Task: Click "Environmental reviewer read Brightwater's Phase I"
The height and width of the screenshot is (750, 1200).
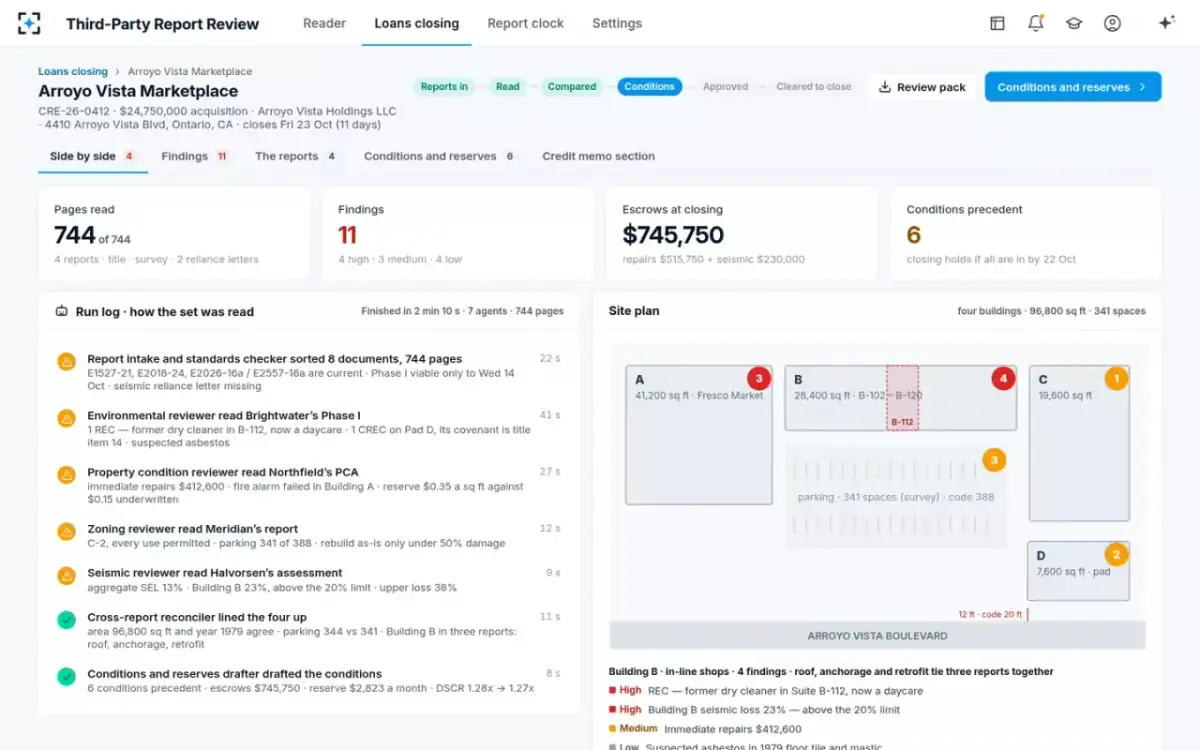Action: tap(224, 416)
